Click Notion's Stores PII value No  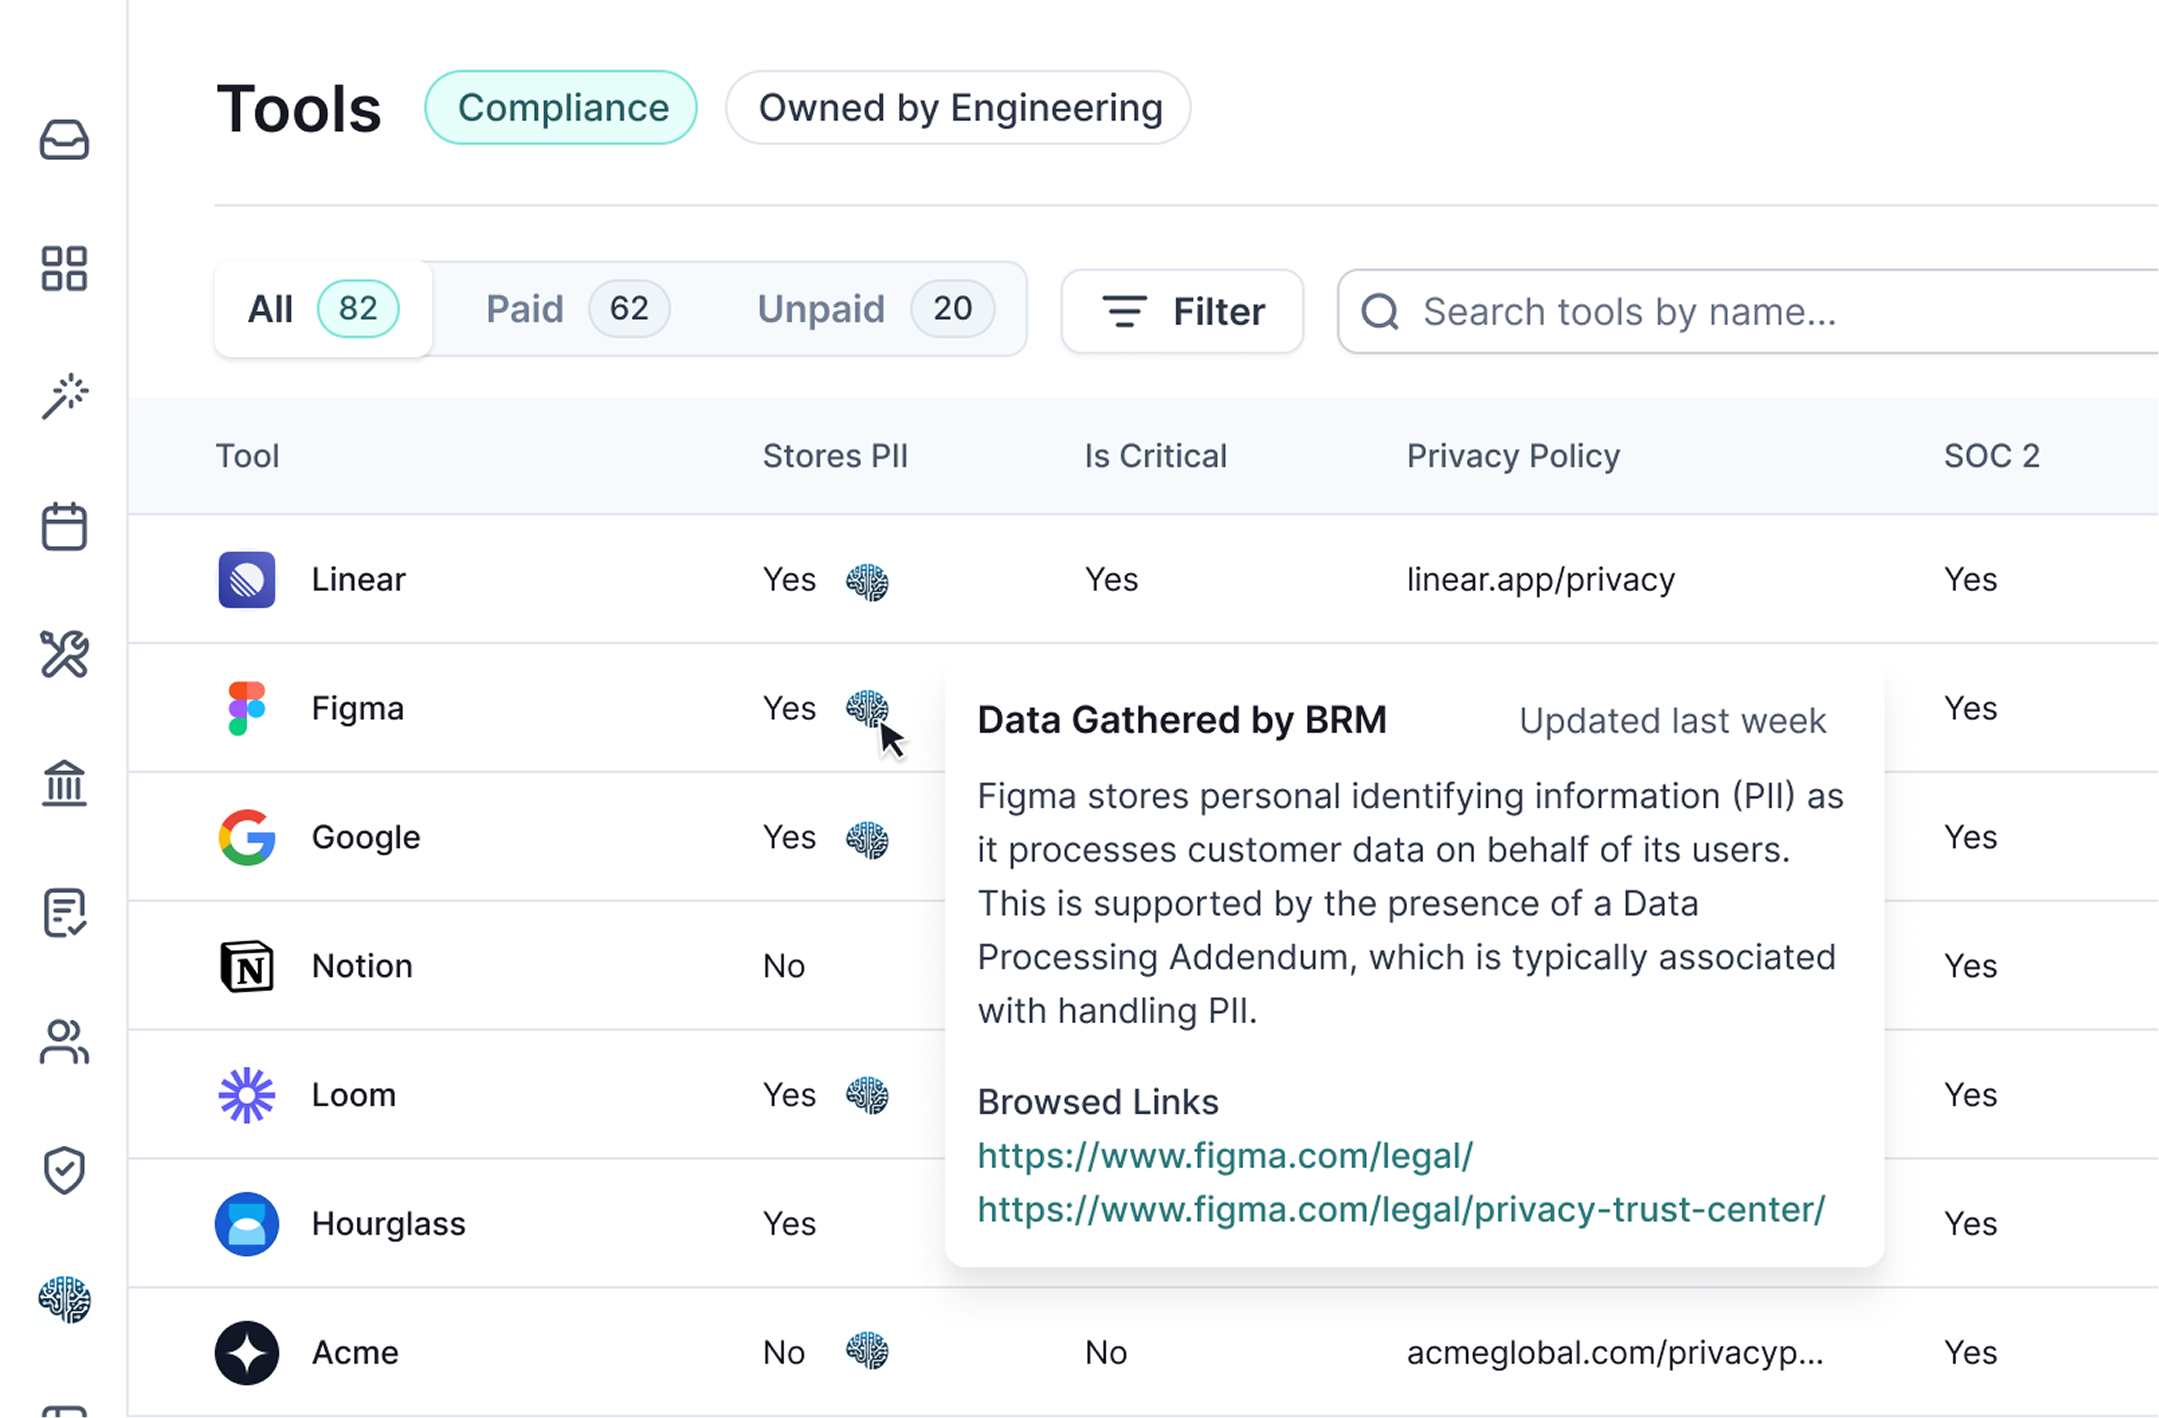pos(784,966)
